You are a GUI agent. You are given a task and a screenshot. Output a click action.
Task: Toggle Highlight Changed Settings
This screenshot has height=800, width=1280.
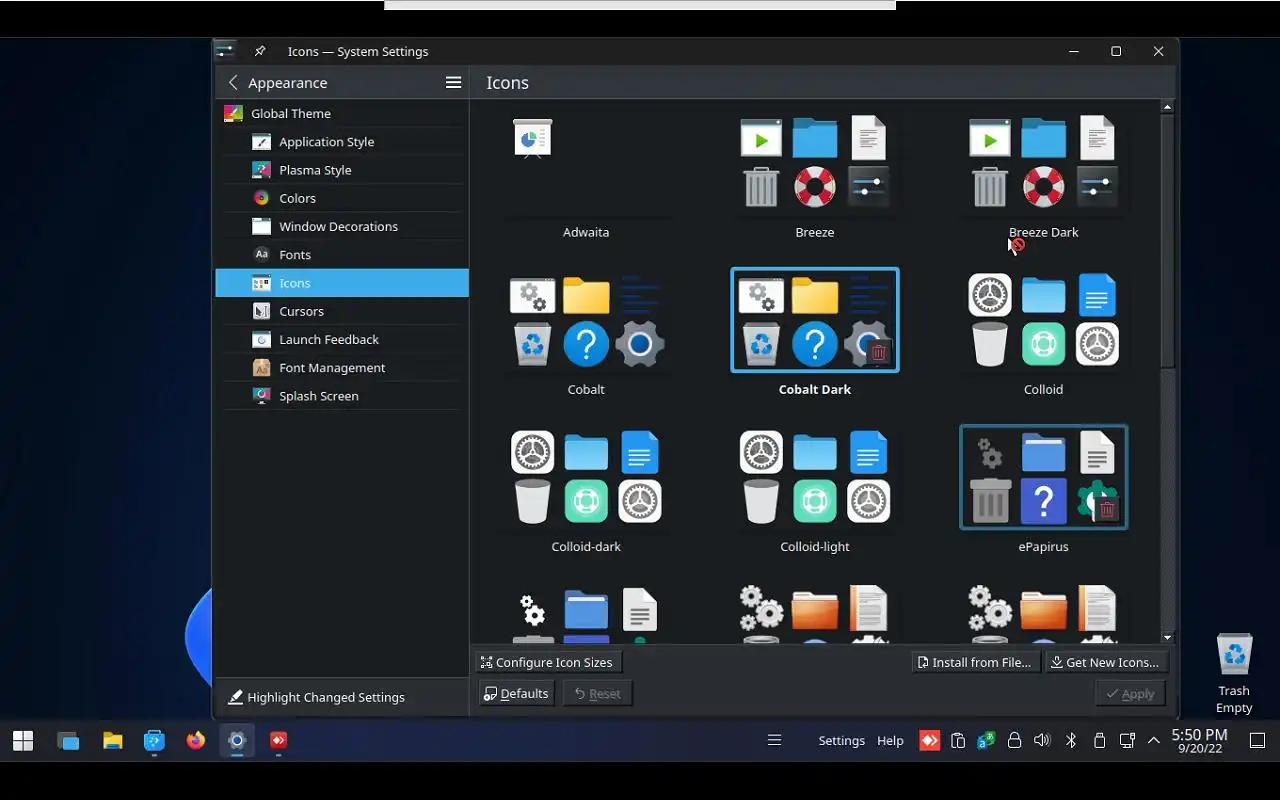coord(317,697)
